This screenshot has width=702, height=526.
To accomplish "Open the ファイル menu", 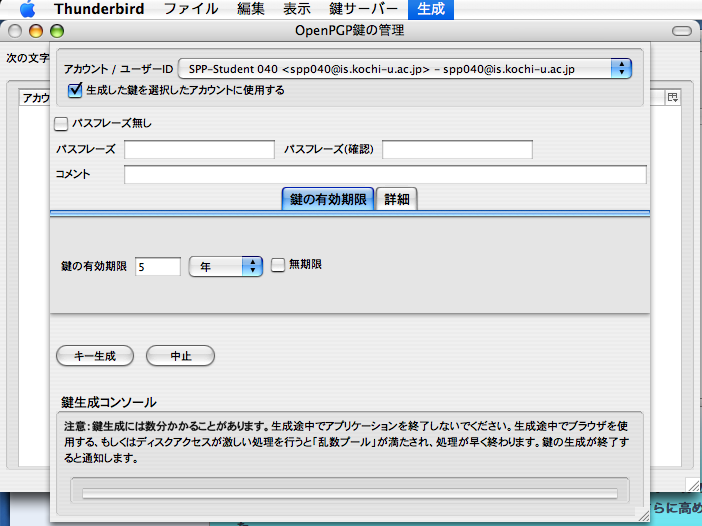I will [x=191, y=9].
